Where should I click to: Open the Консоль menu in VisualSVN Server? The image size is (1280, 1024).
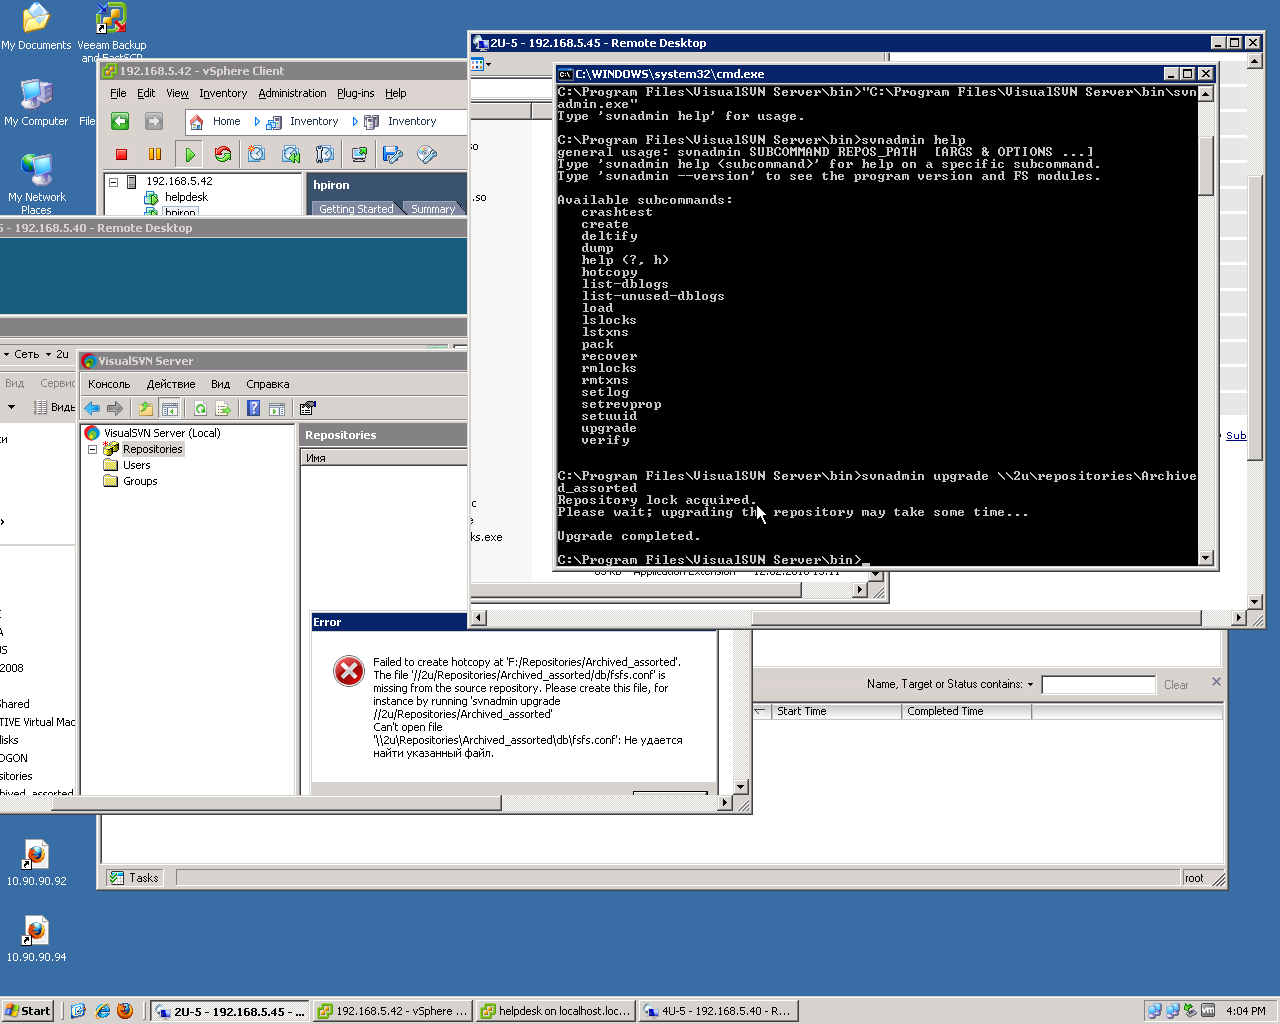point(109,384)
